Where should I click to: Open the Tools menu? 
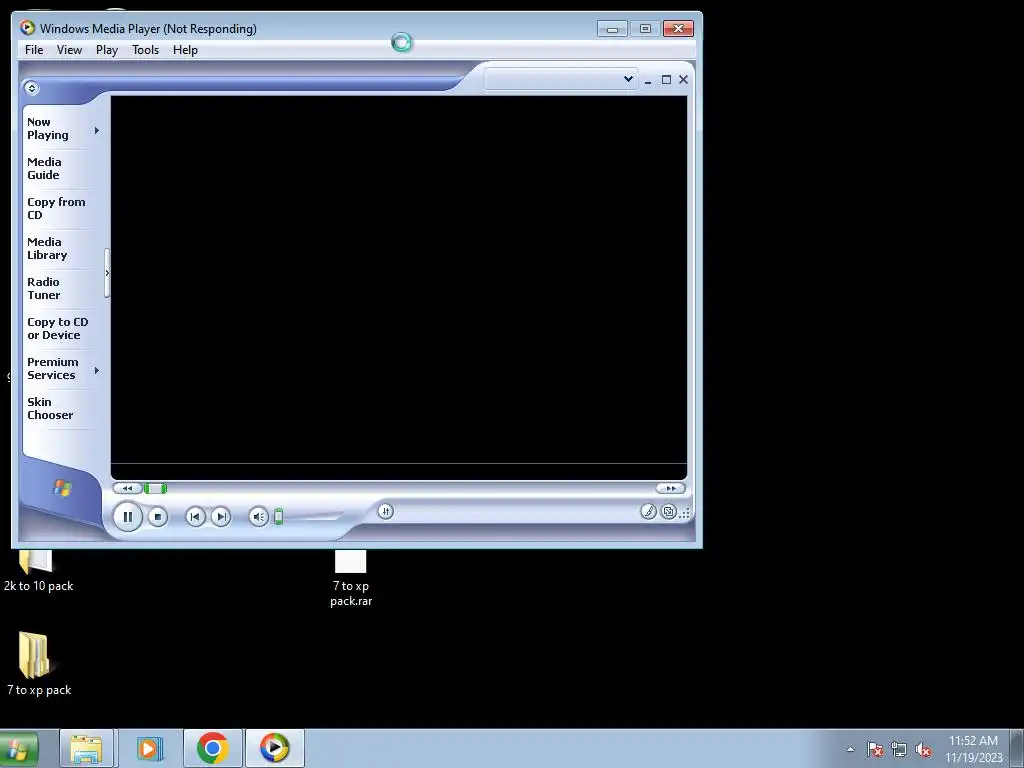point(145,50)
